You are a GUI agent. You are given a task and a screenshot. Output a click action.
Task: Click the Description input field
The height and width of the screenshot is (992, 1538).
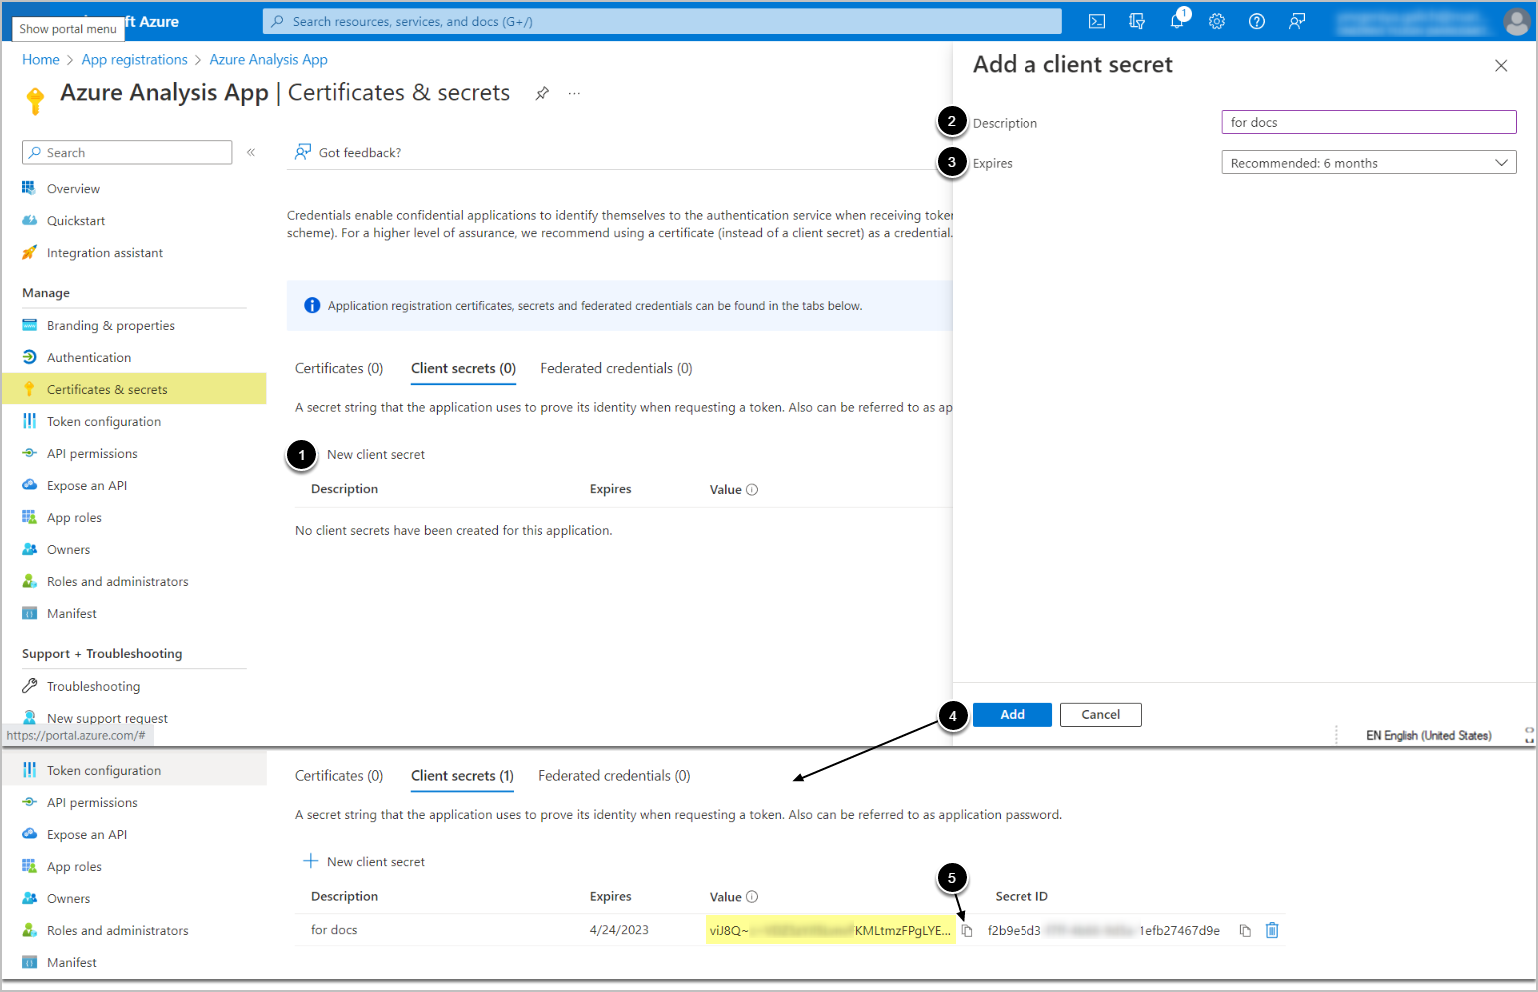coord(1368,122)
